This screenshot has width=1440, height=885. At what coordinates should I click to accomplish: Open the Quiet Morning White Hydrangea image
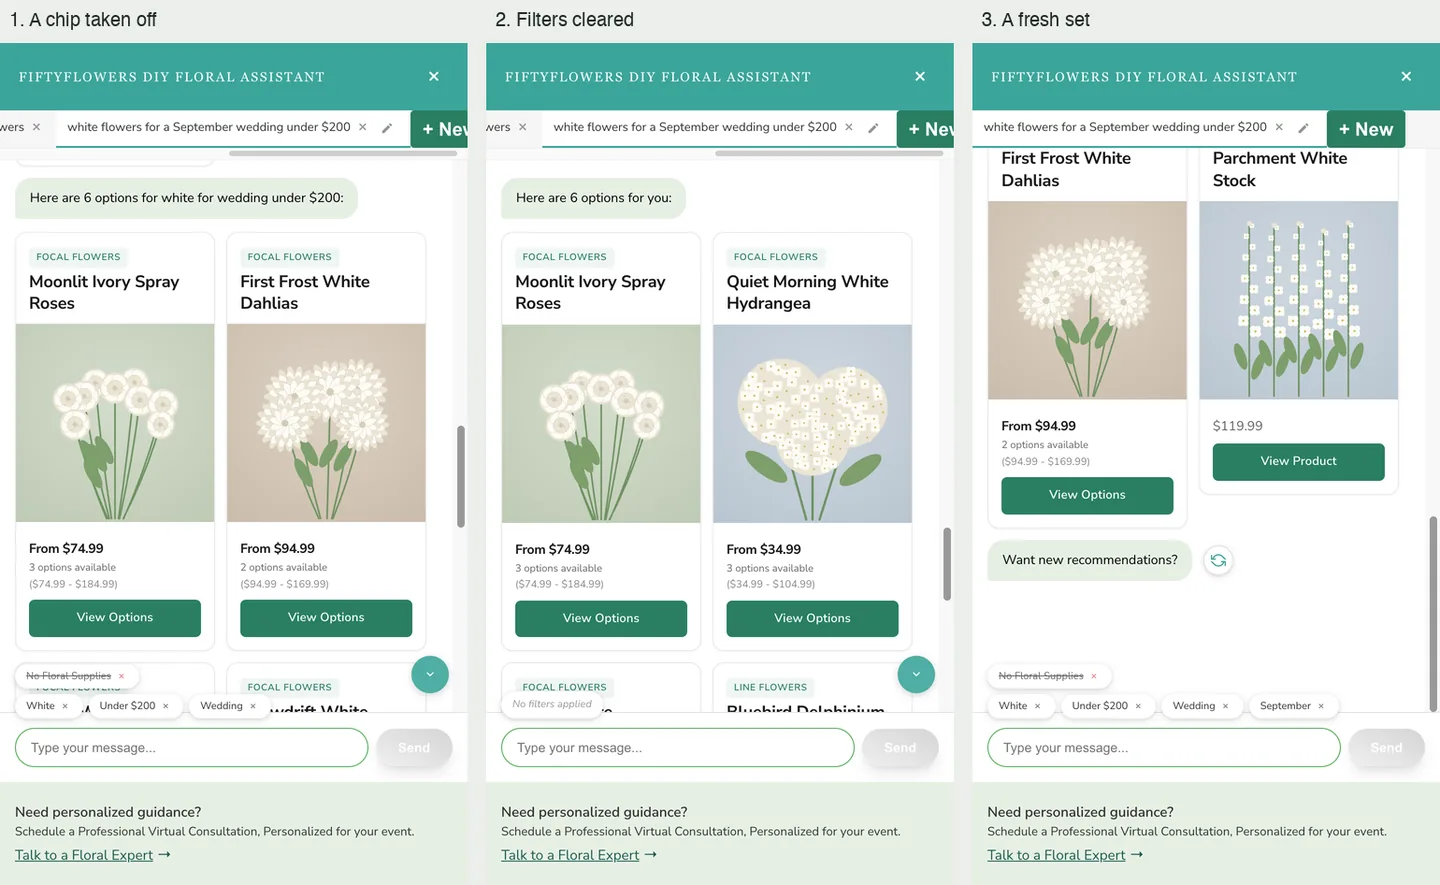[x=812, y=423]
